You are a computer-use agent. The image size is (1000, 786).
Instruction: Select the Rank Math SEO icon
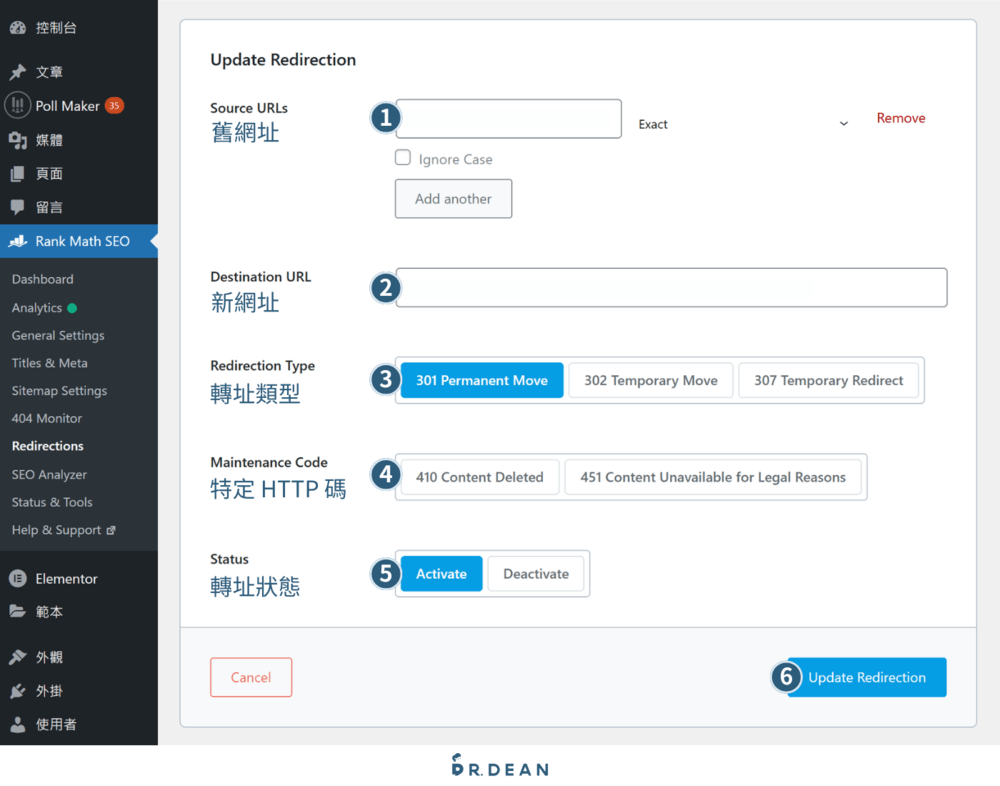click(x=16, y=241)
